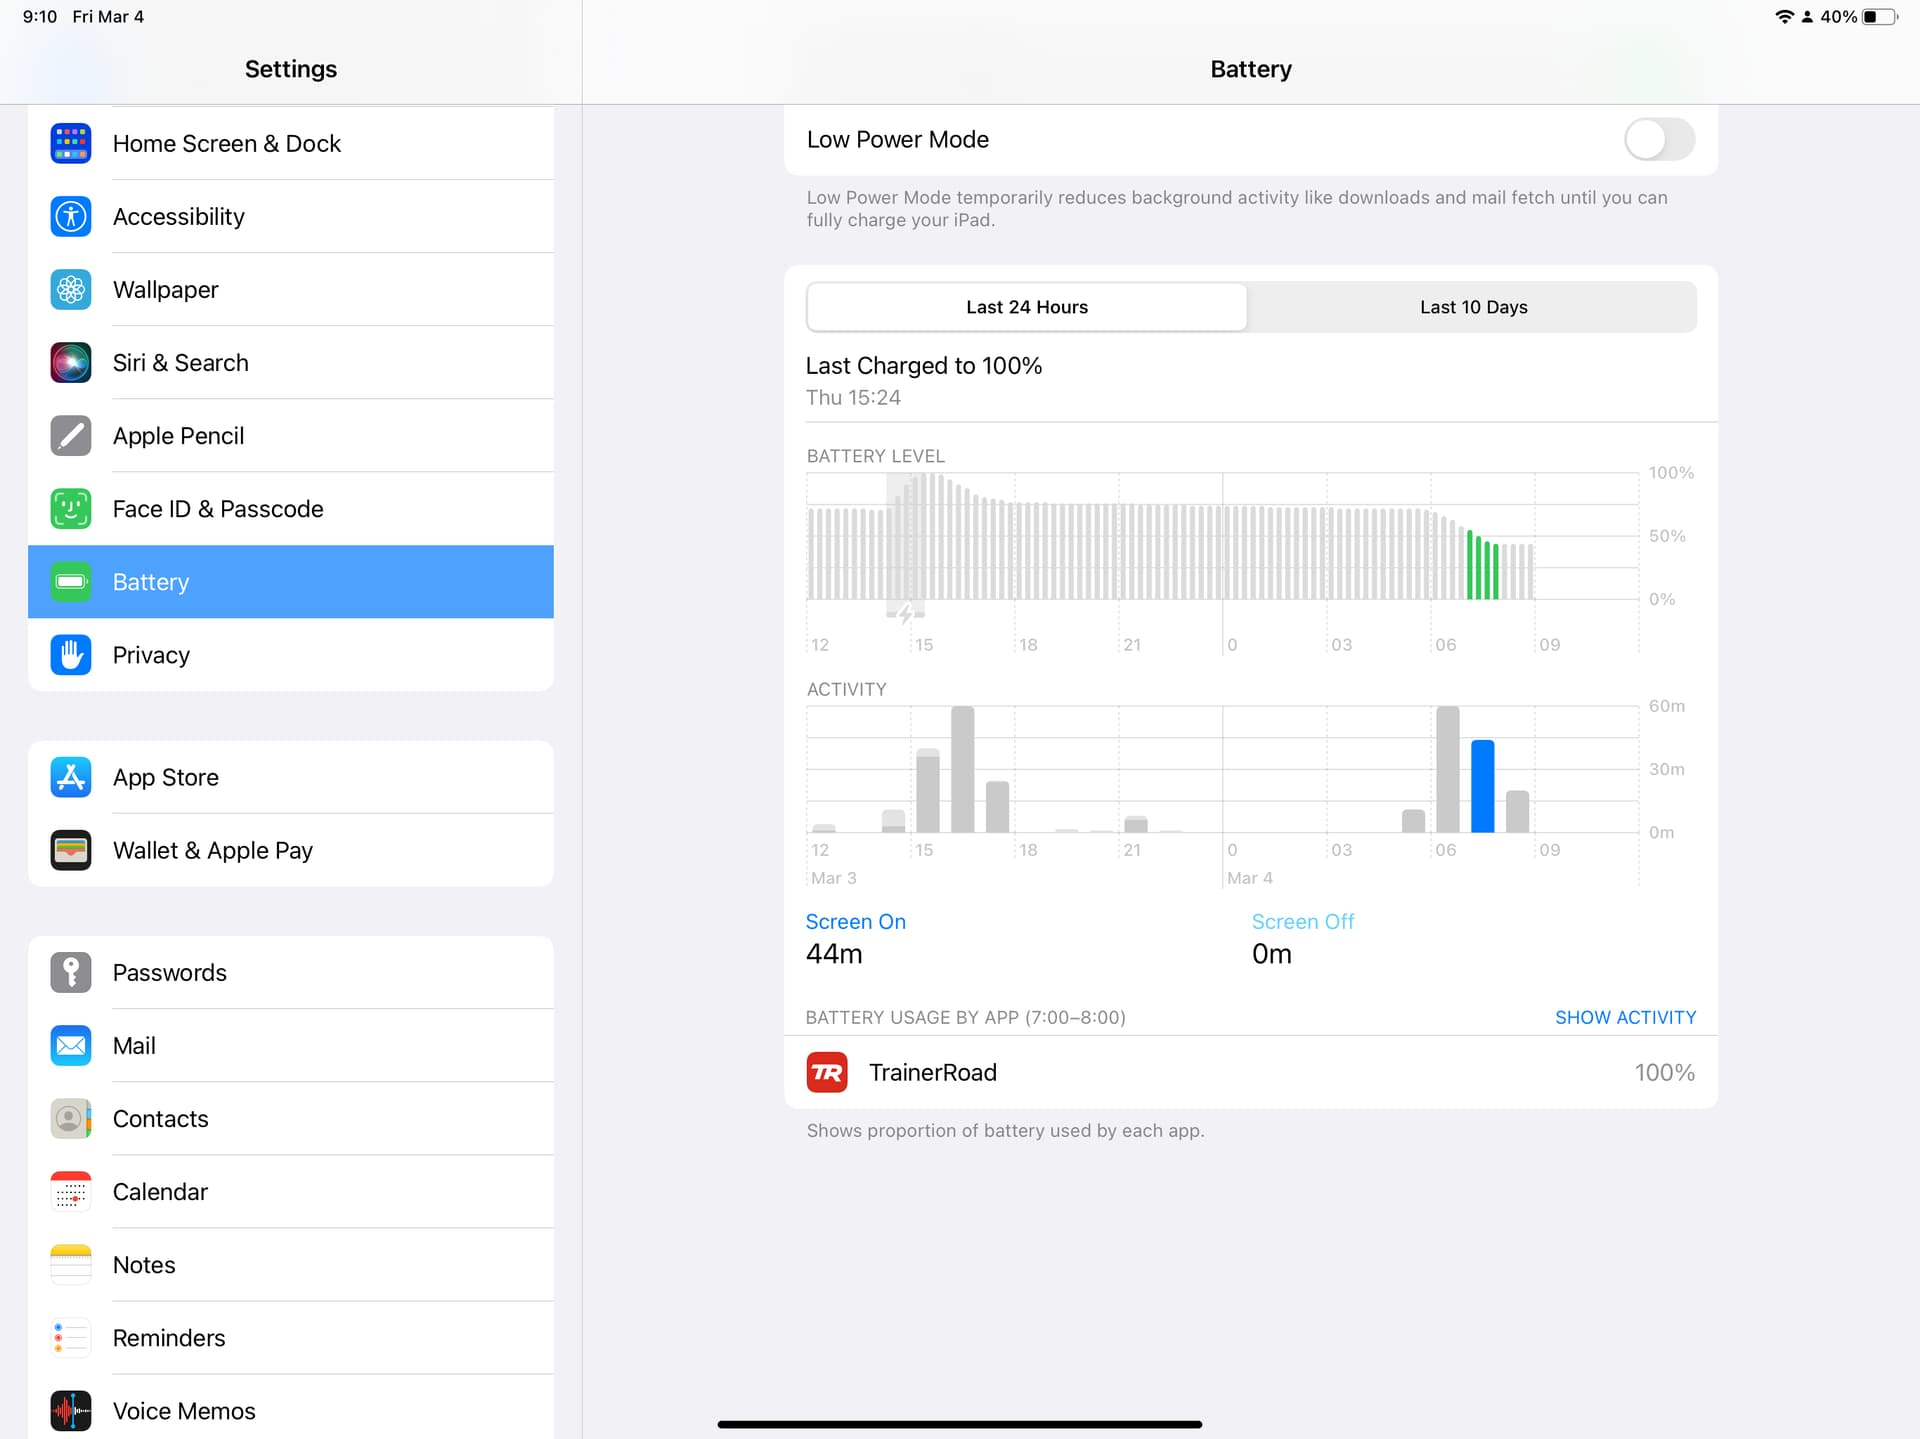
Task: Tap the Accessibility icon in sidebar
Action: [x=71, y=217]
